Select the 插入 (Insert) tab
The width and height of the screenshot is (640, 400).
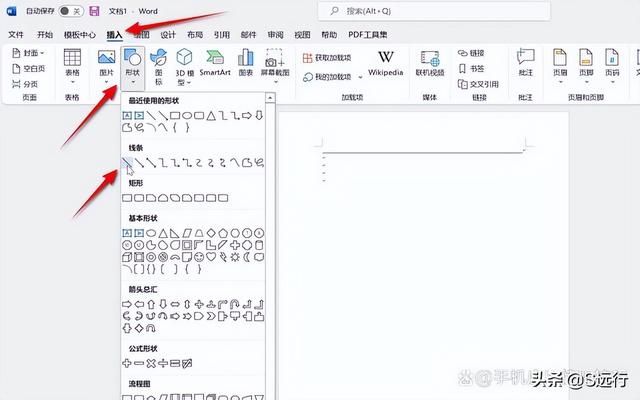point(114,35)
